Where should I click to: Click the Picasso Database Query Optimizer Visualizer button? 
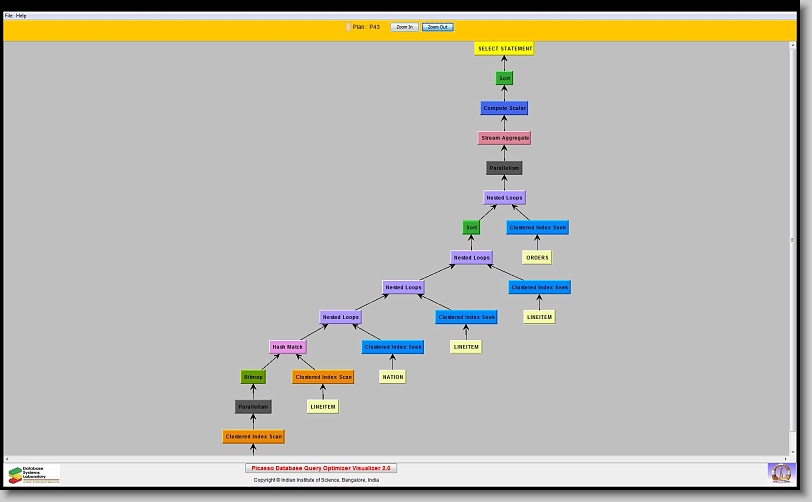[321, 468]
